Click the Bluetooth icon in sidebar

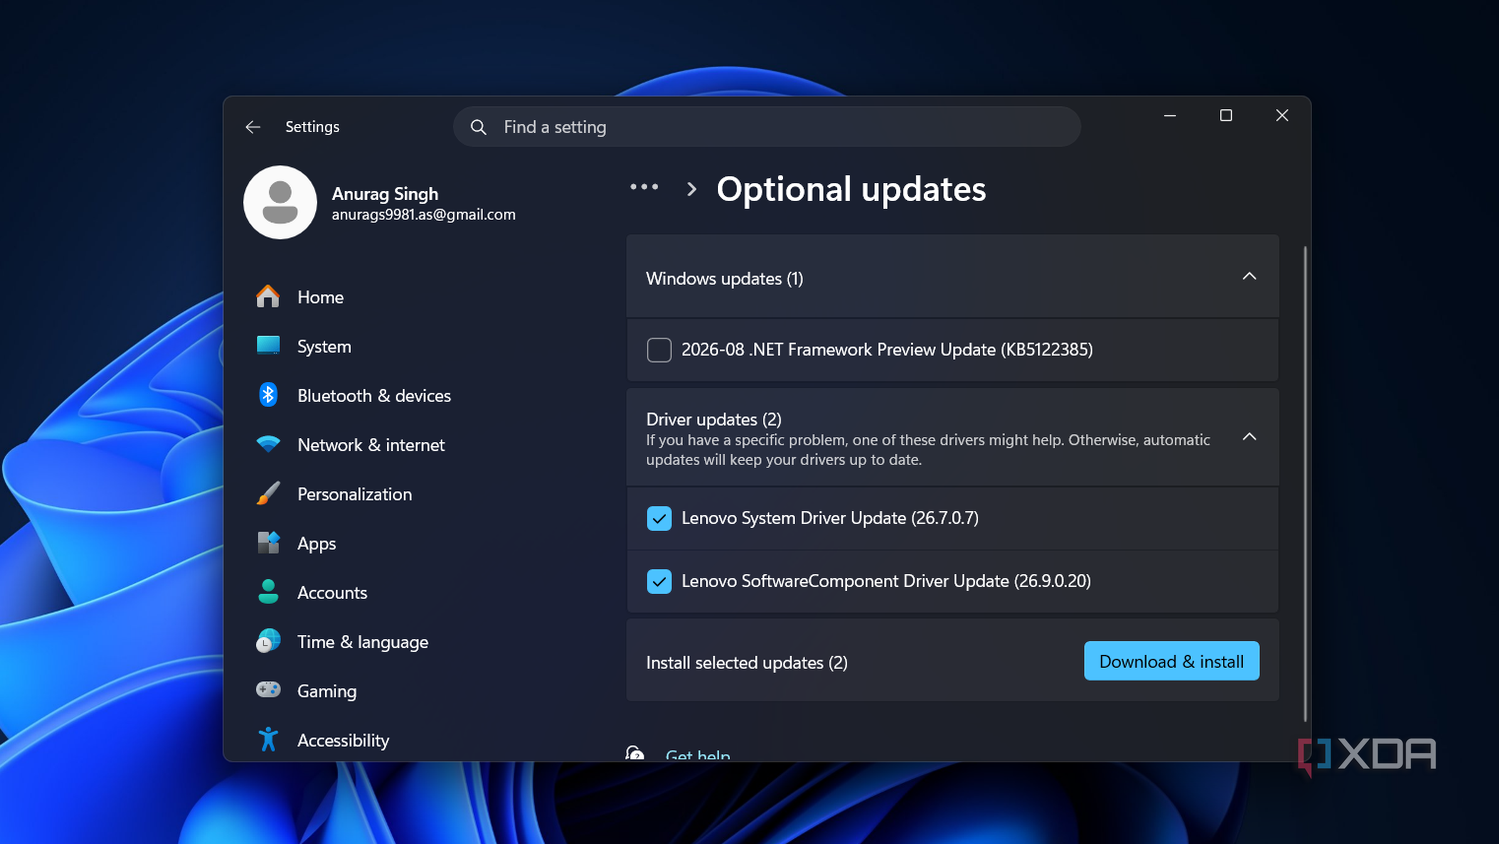click(268, 395)
